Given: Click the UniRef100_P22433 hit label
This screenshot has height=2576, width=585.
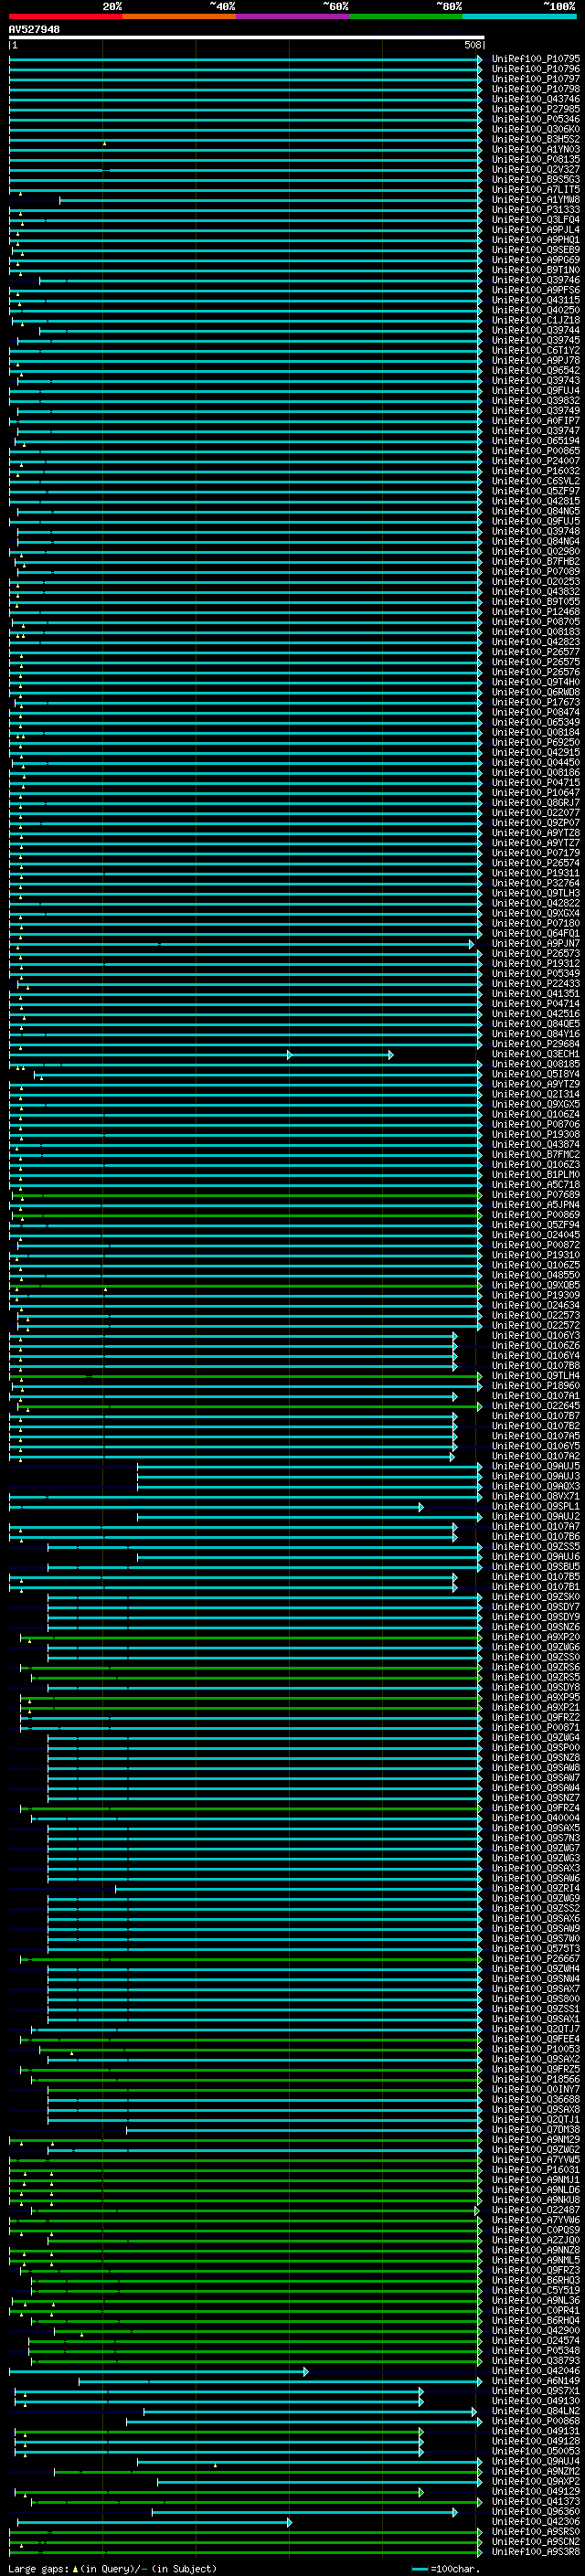Looking at the screenshot, I should pos(536,984).
